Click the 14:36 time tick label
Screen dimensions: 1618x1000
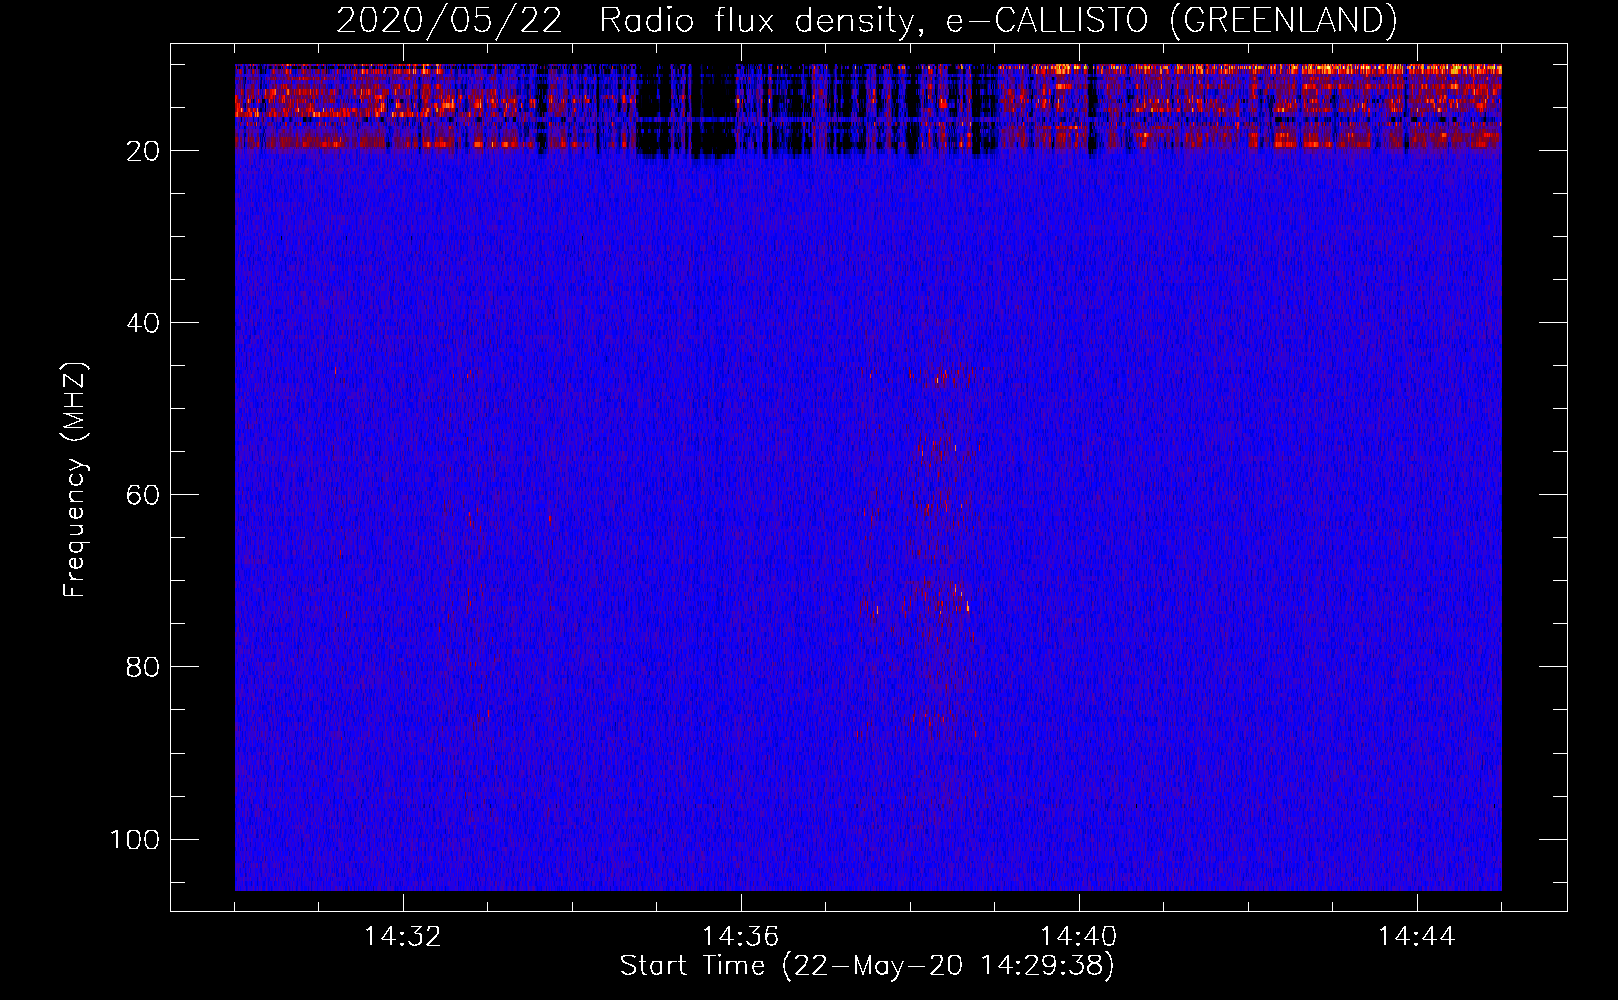pos(741,937)
